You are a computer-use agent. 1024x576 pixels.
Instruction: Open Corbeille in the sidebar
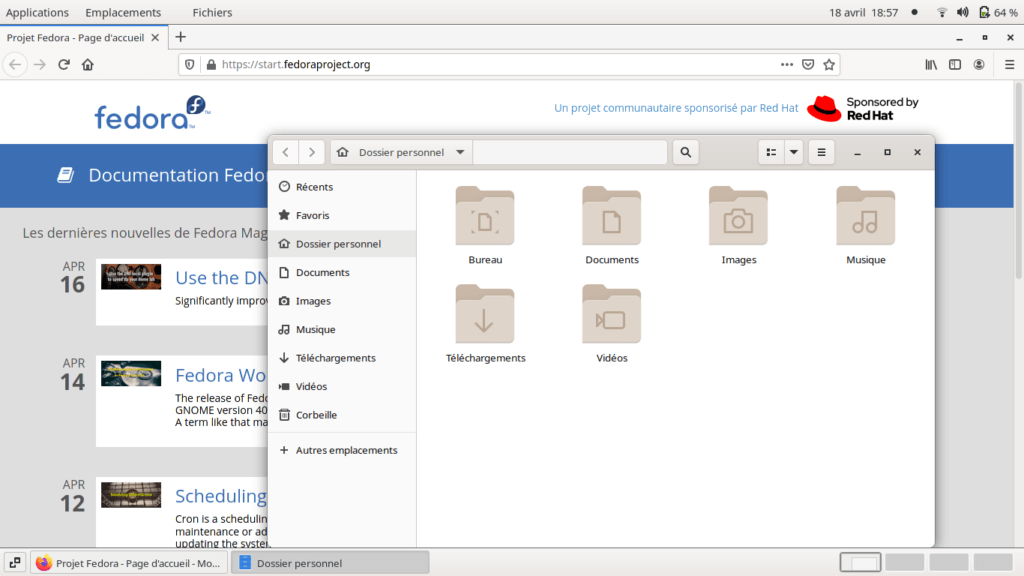click(342, 415)
